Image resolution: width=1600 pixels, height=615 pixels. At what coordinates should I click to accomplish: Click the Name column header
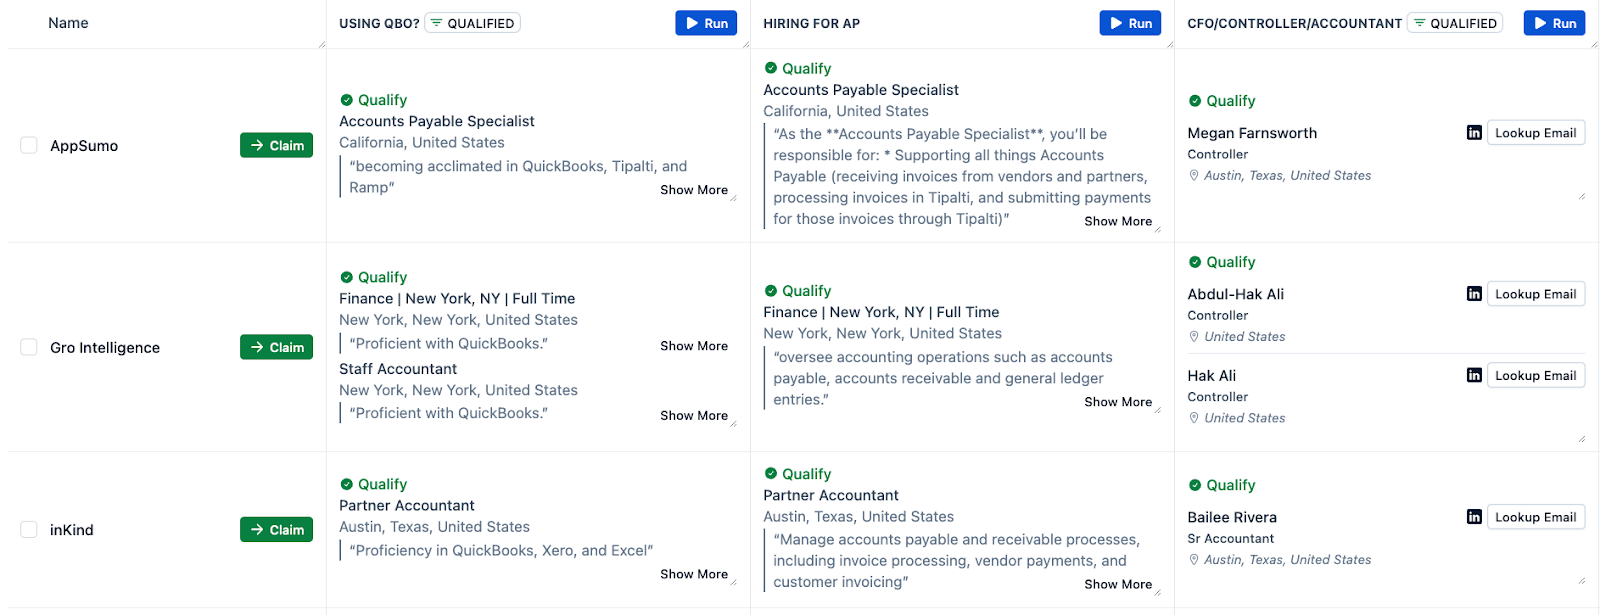pos(68,23)
